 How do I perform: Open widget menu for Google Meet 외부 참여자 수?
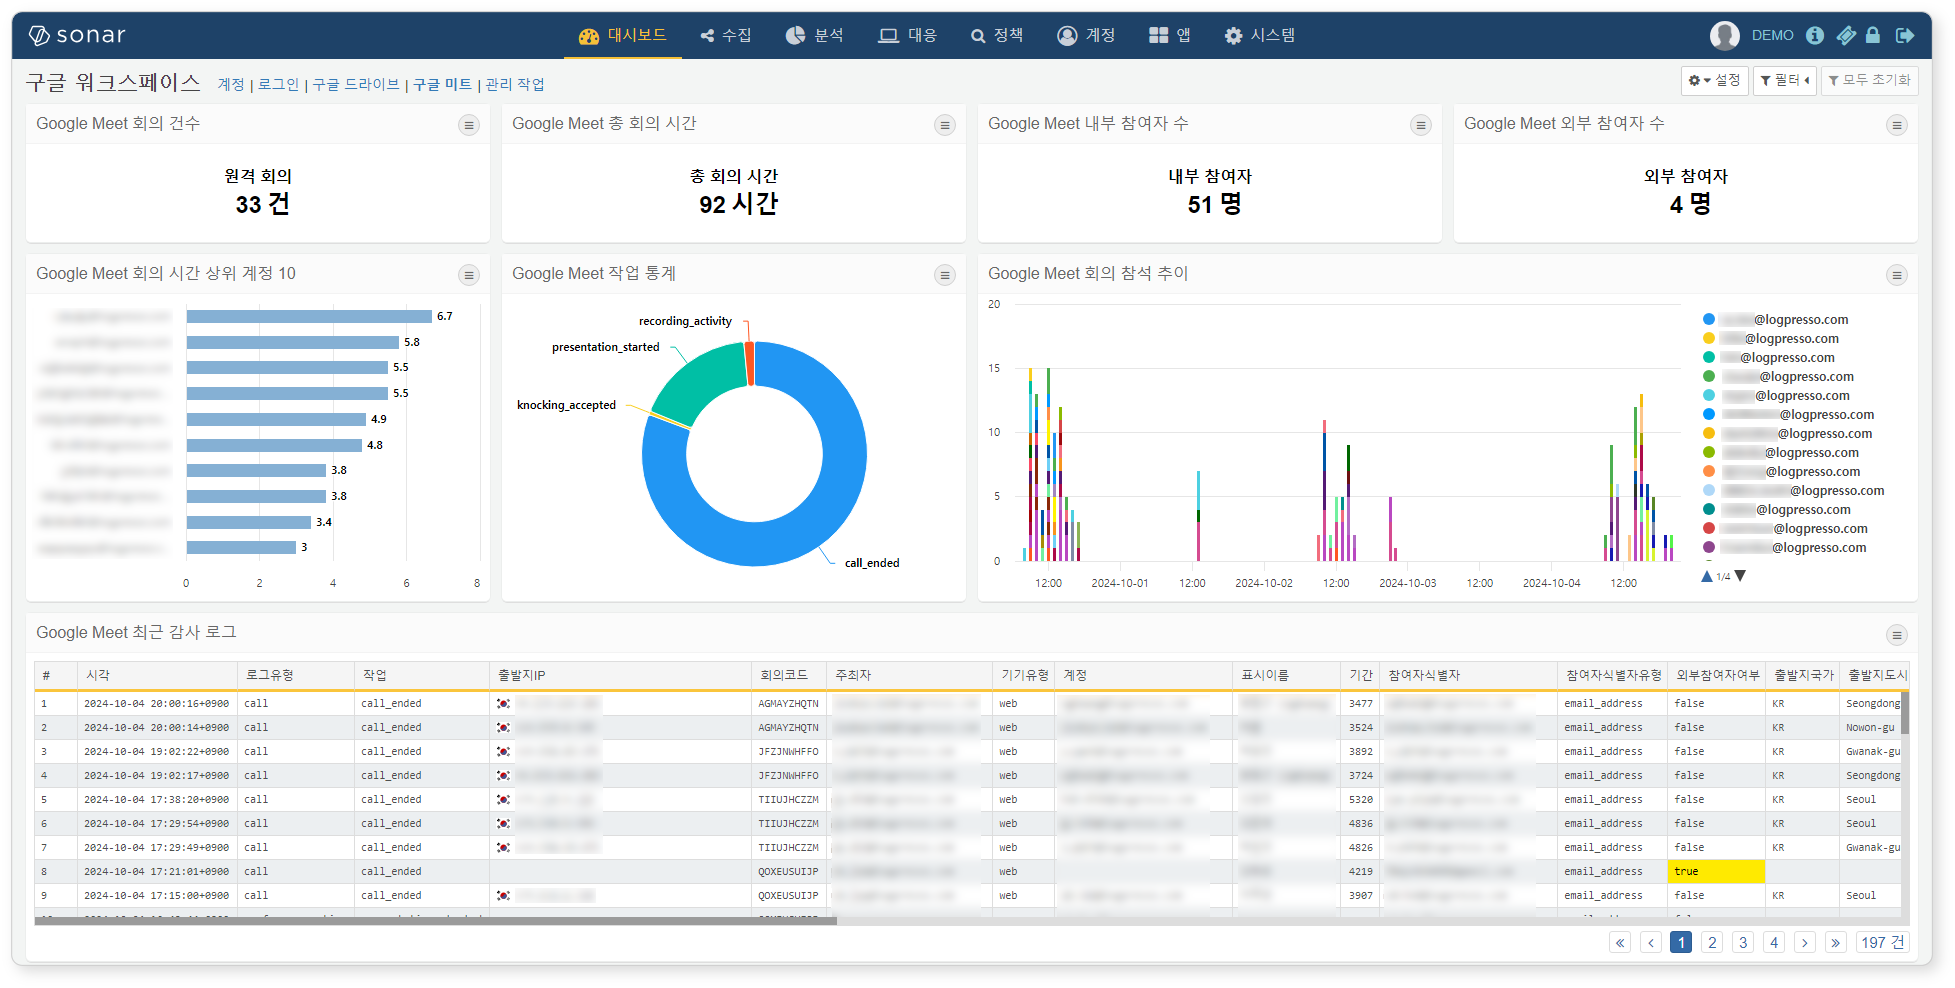[1896, 125]
